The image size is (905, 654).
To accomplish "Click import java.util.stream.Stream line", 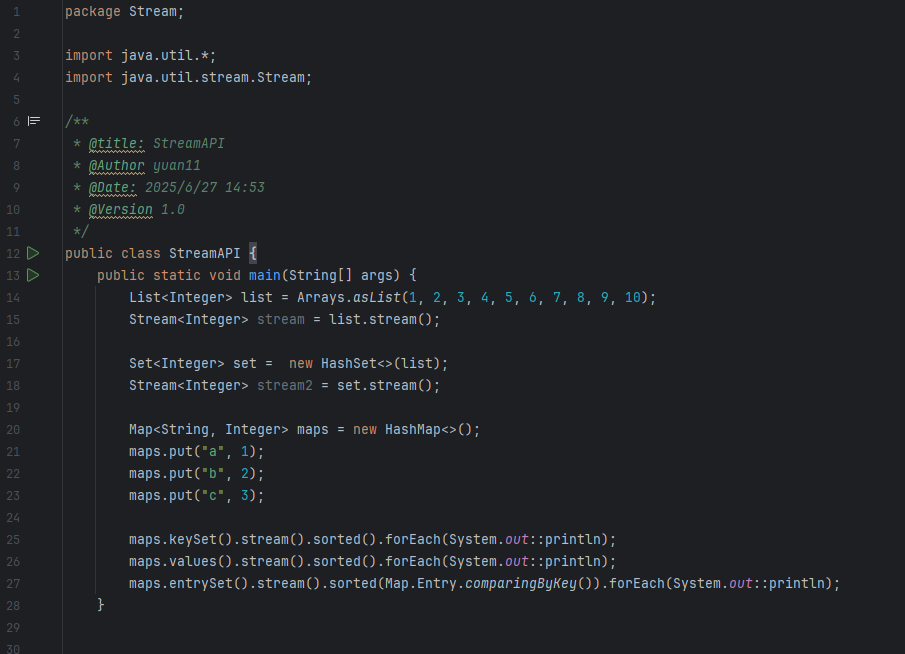I will tap(188, 77).
